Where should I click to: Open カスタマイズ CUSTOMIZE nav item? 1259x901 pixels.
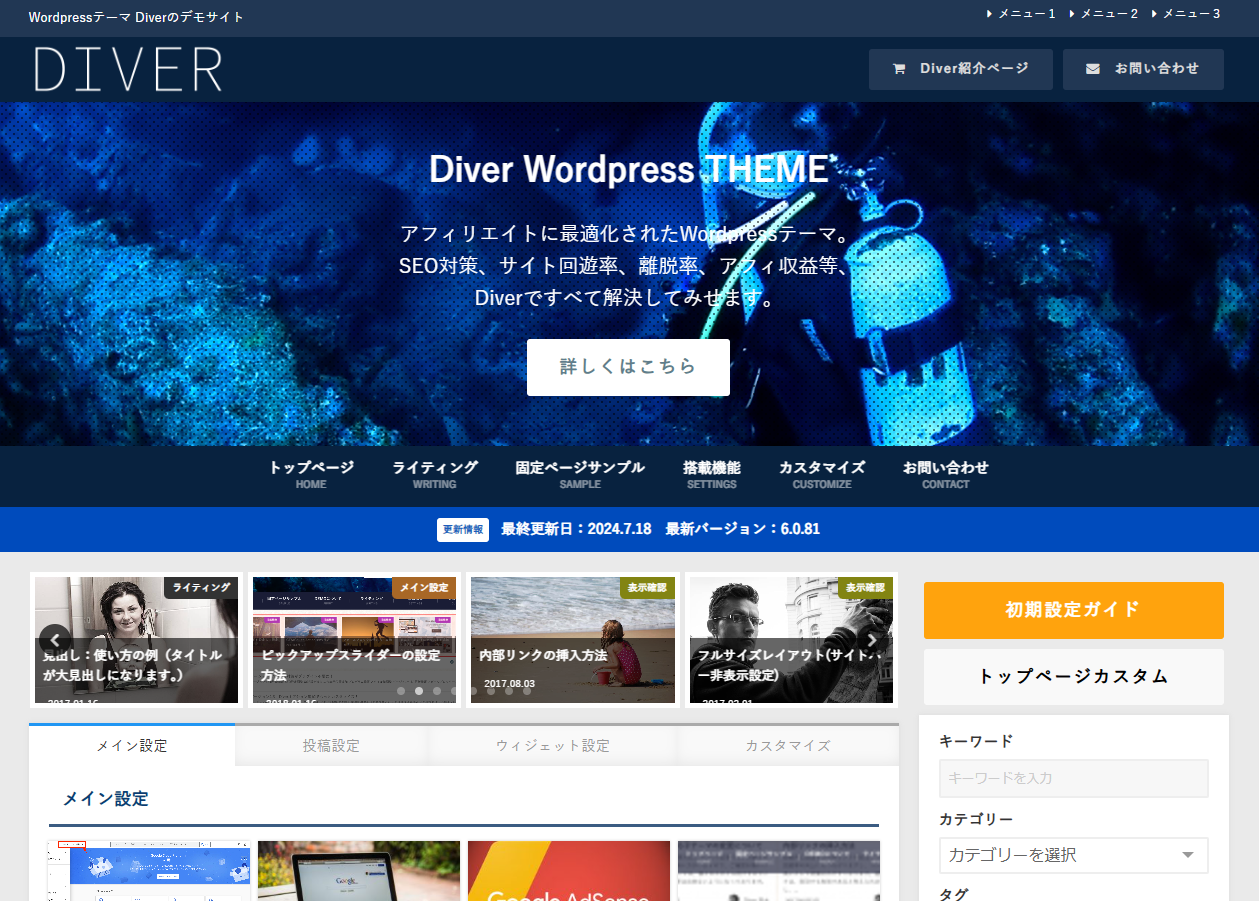click(x=822, y=474)
